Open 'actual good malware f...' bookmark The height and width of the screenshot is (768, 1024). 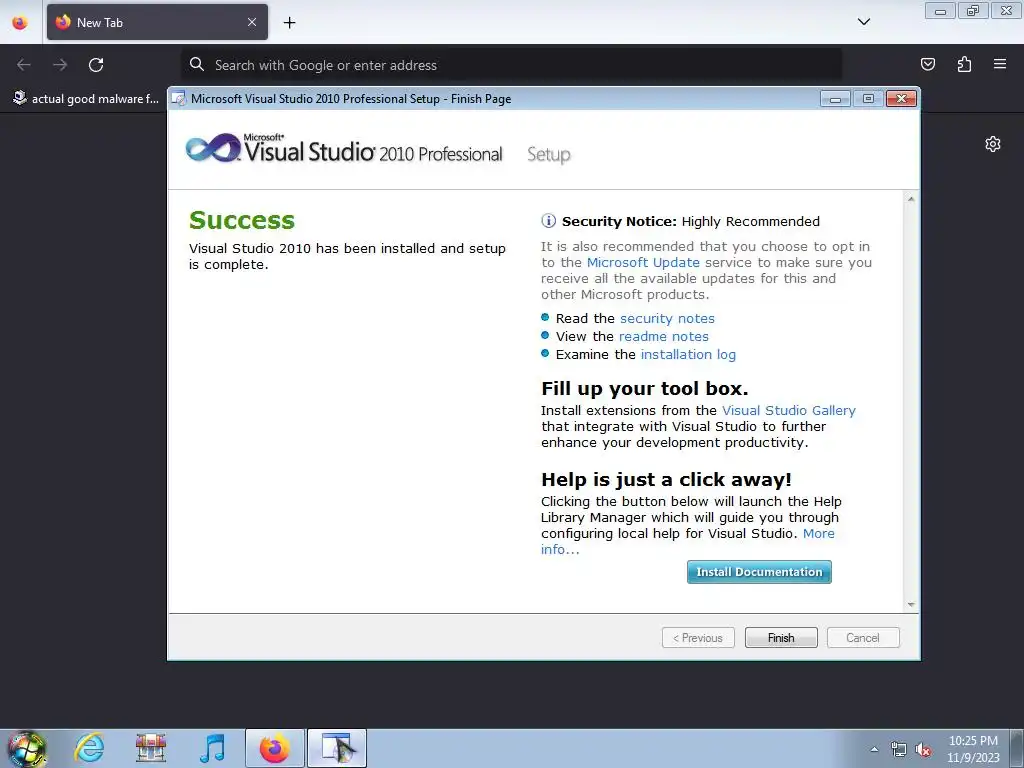click(x=86, y=99)
